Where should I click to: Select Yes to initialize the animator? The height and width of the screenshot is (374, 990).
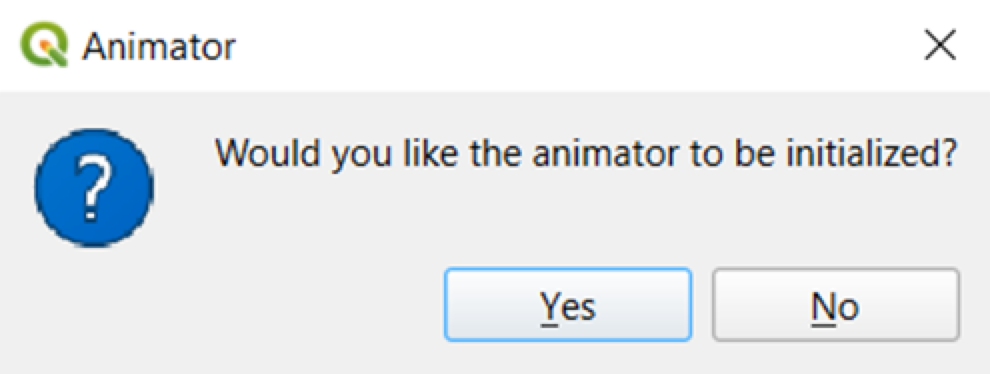click(x=568, y=305)
